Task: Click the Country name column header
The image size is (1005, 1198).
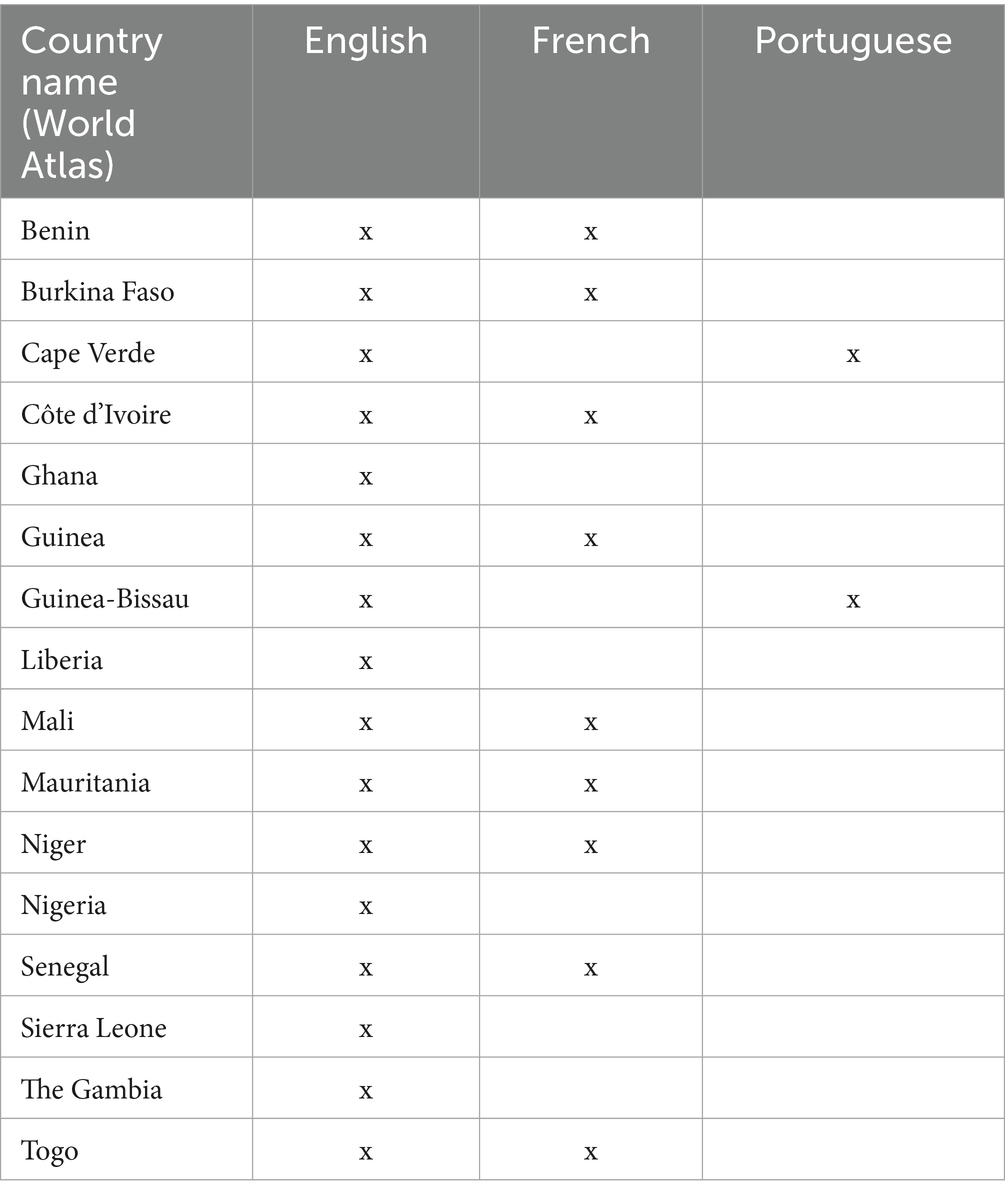Action: [92, 101]
